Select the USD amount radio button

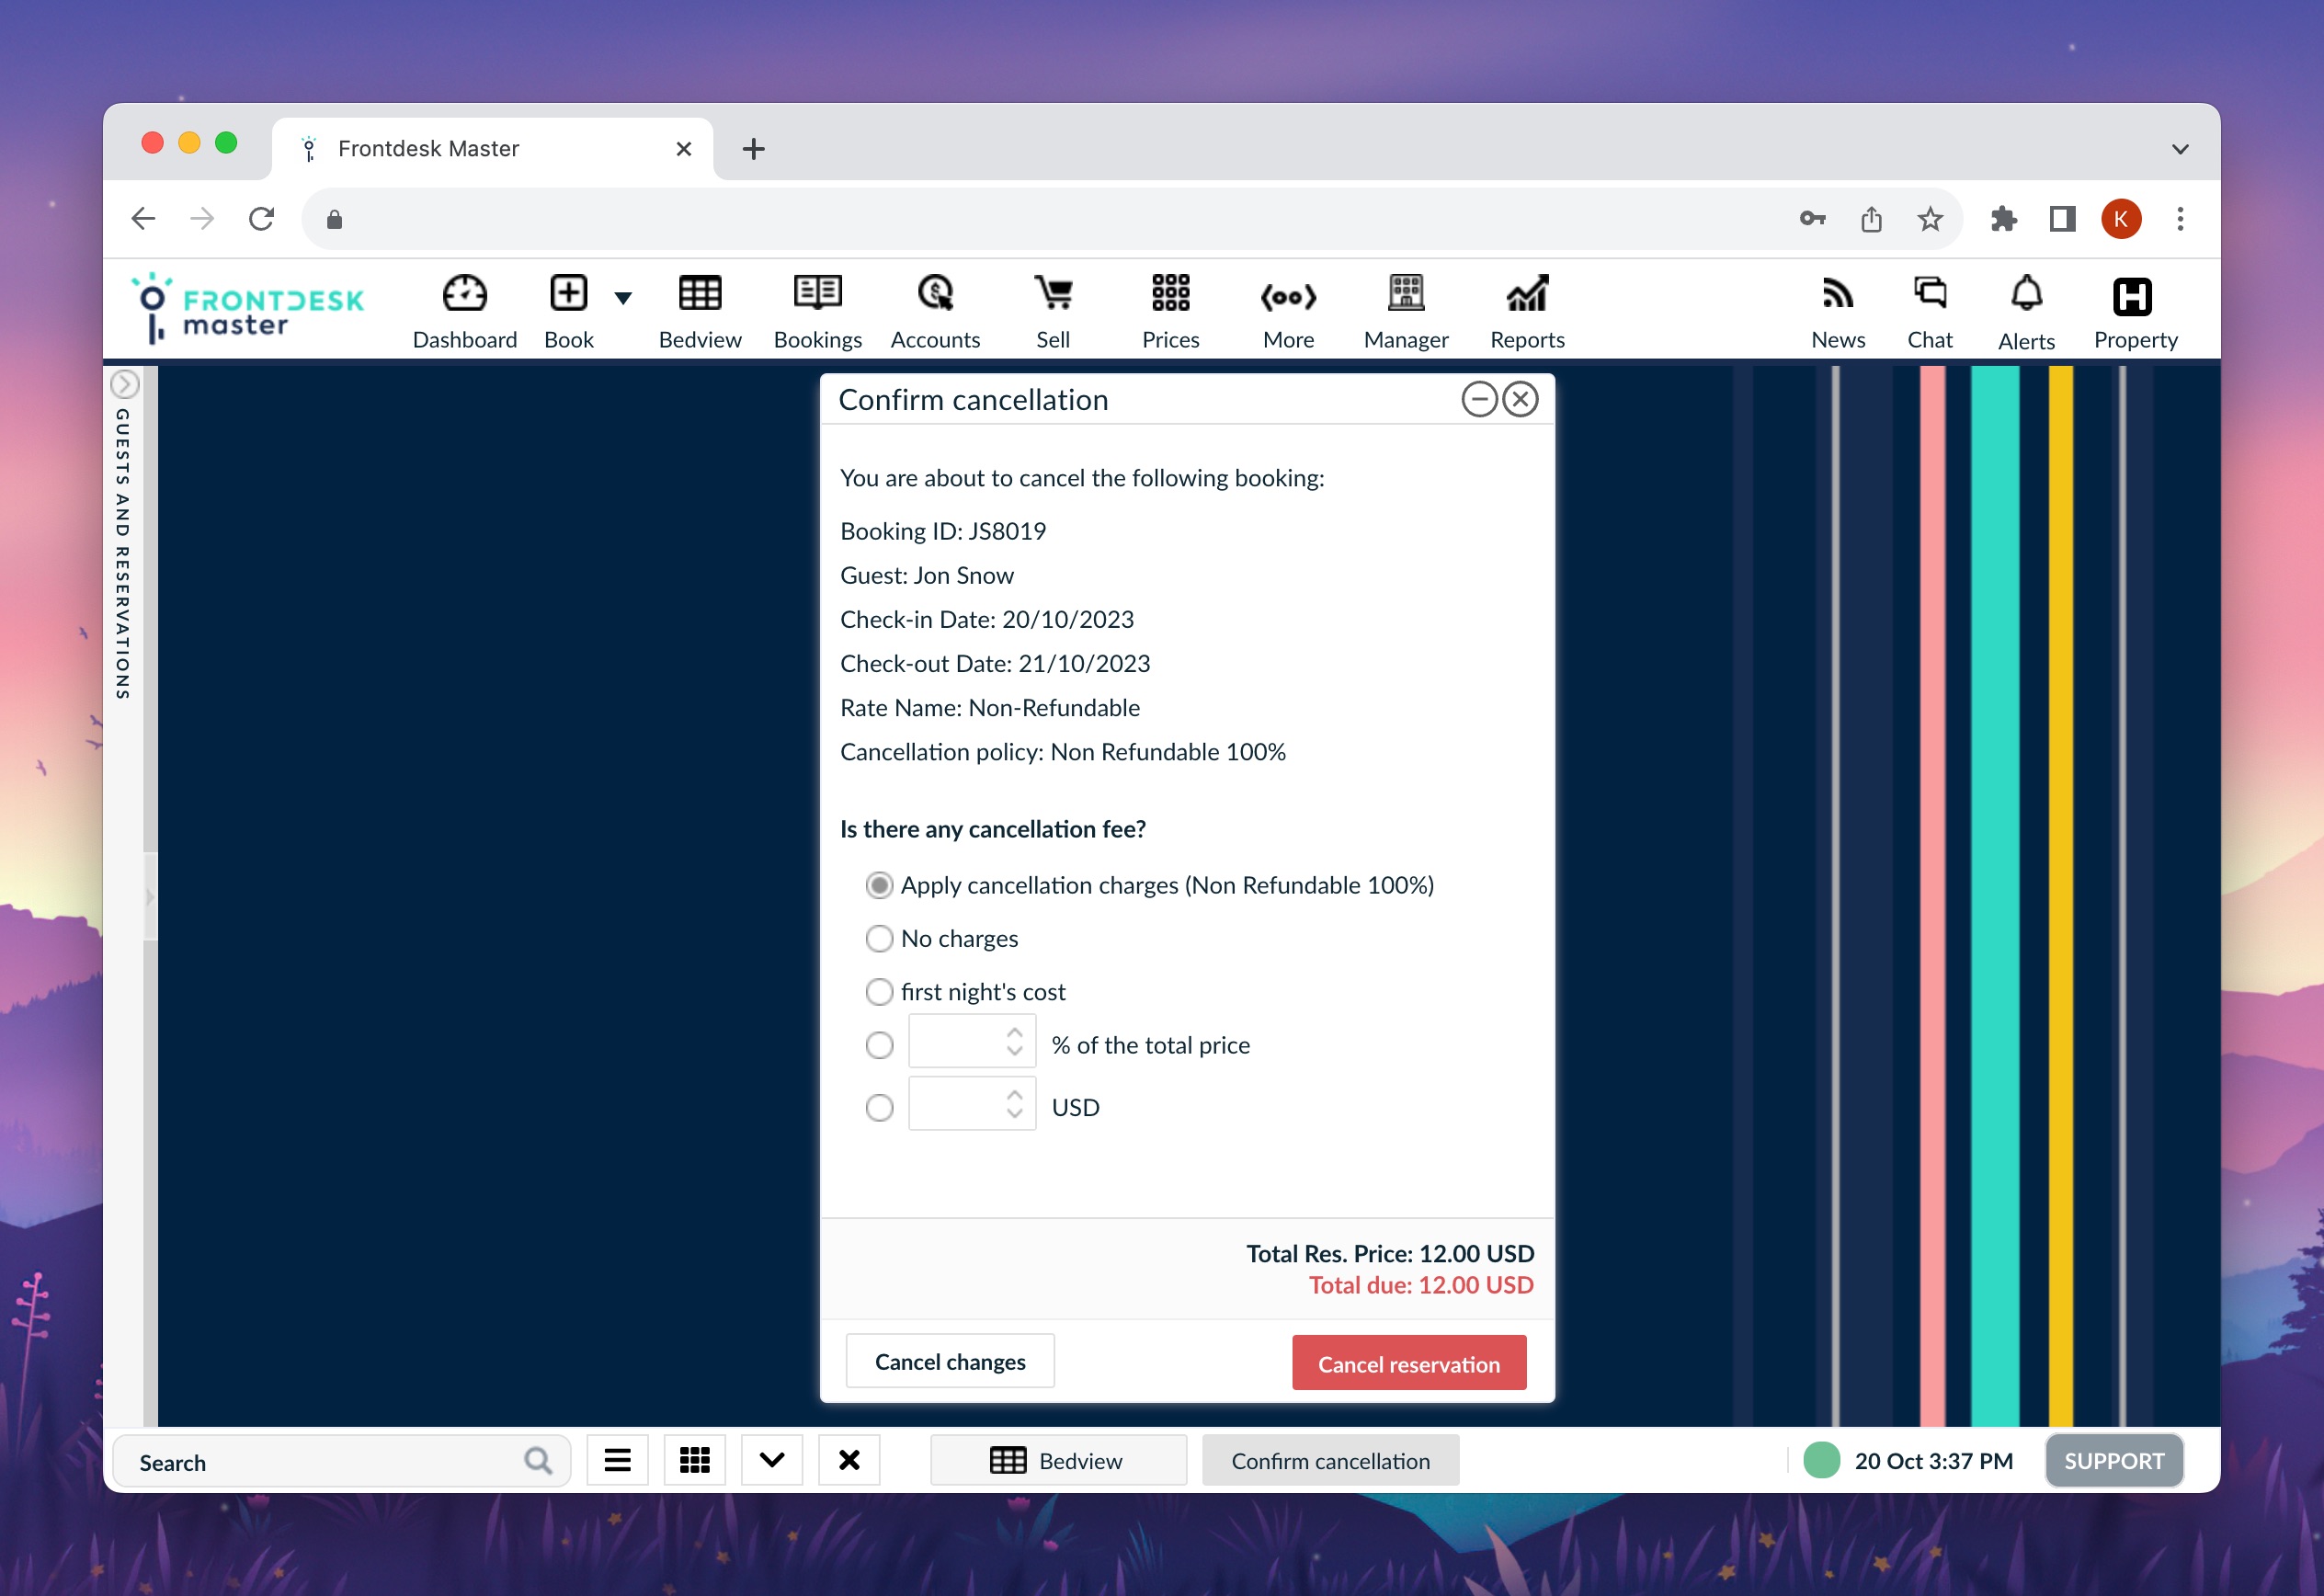click(879, 1107)
